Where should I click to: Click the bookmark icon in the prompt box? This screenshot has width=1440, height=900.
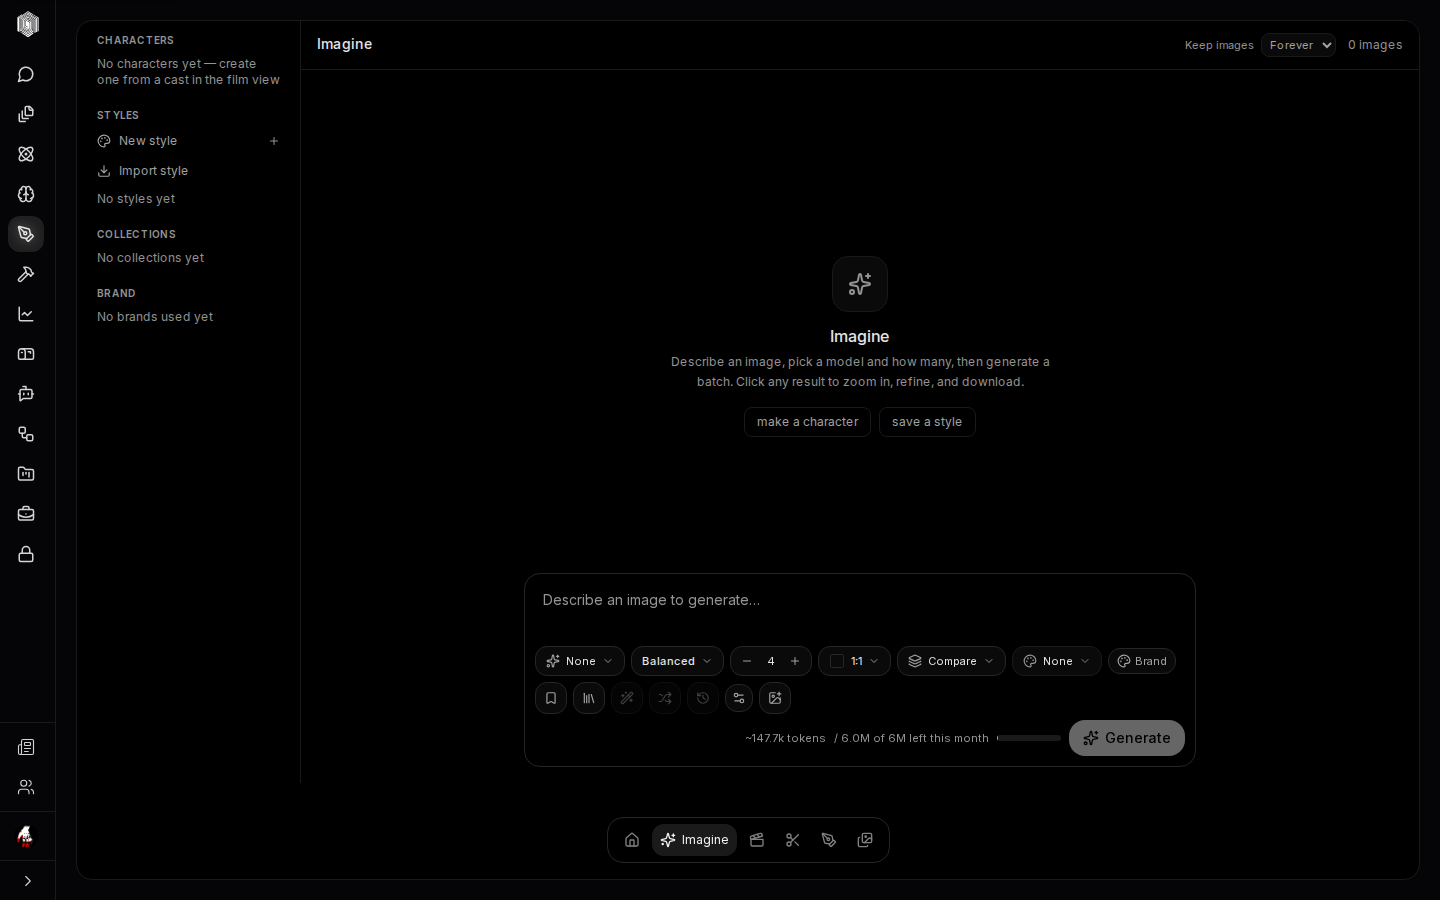click(551, 698)
